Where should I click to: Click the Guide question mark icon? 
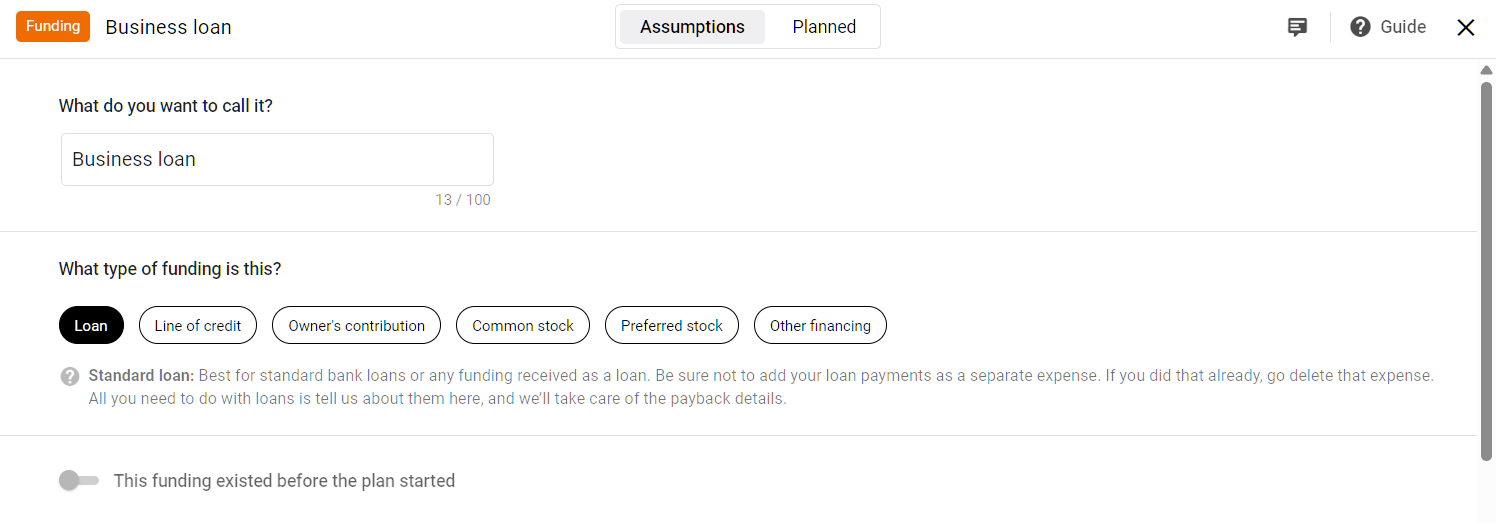(1360, 27)
